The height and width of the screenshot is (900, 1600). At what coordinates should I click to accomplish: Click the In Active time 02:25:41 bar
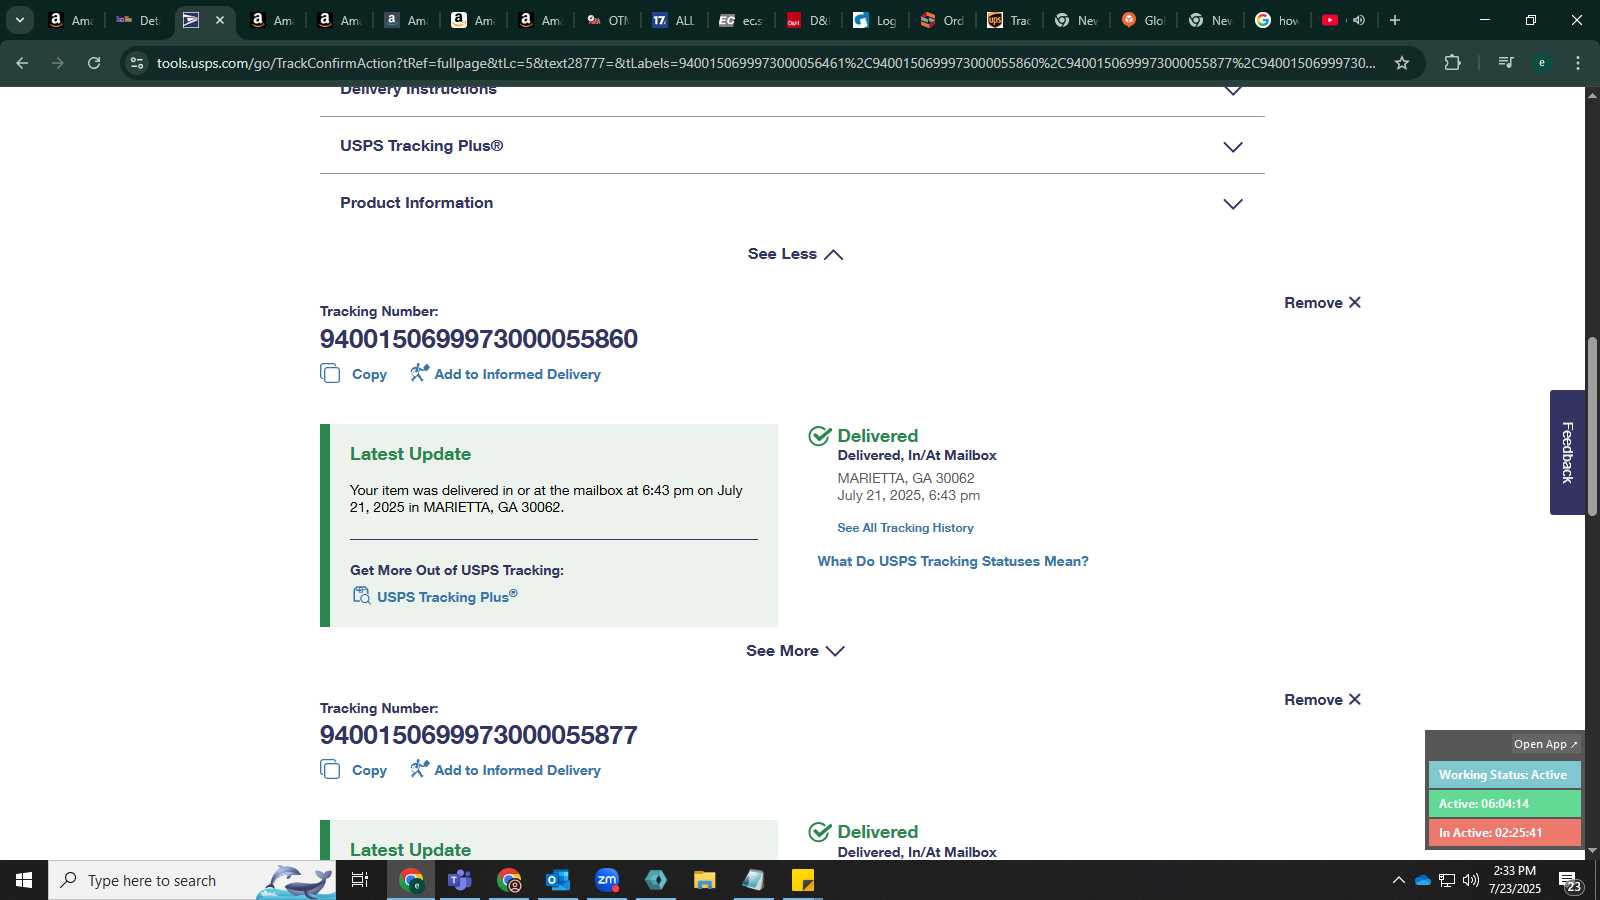[x=1504, y=833]
